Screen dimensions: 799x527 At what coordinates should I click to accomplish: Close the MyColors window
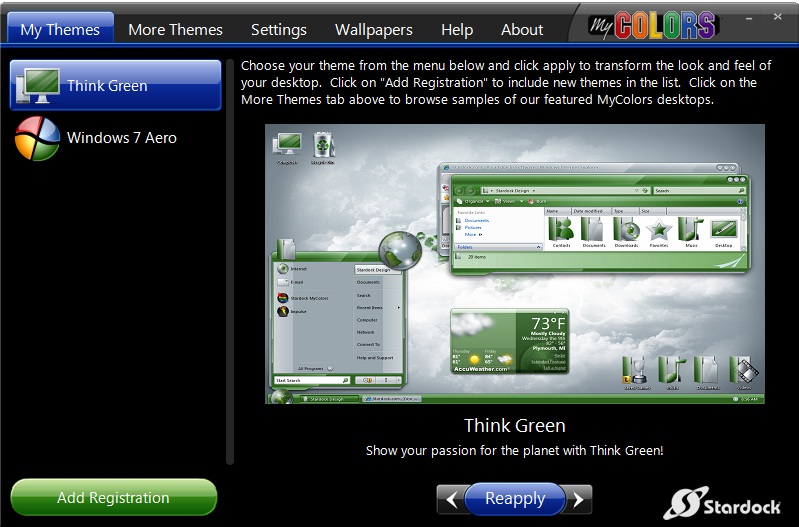coord(778,17)
